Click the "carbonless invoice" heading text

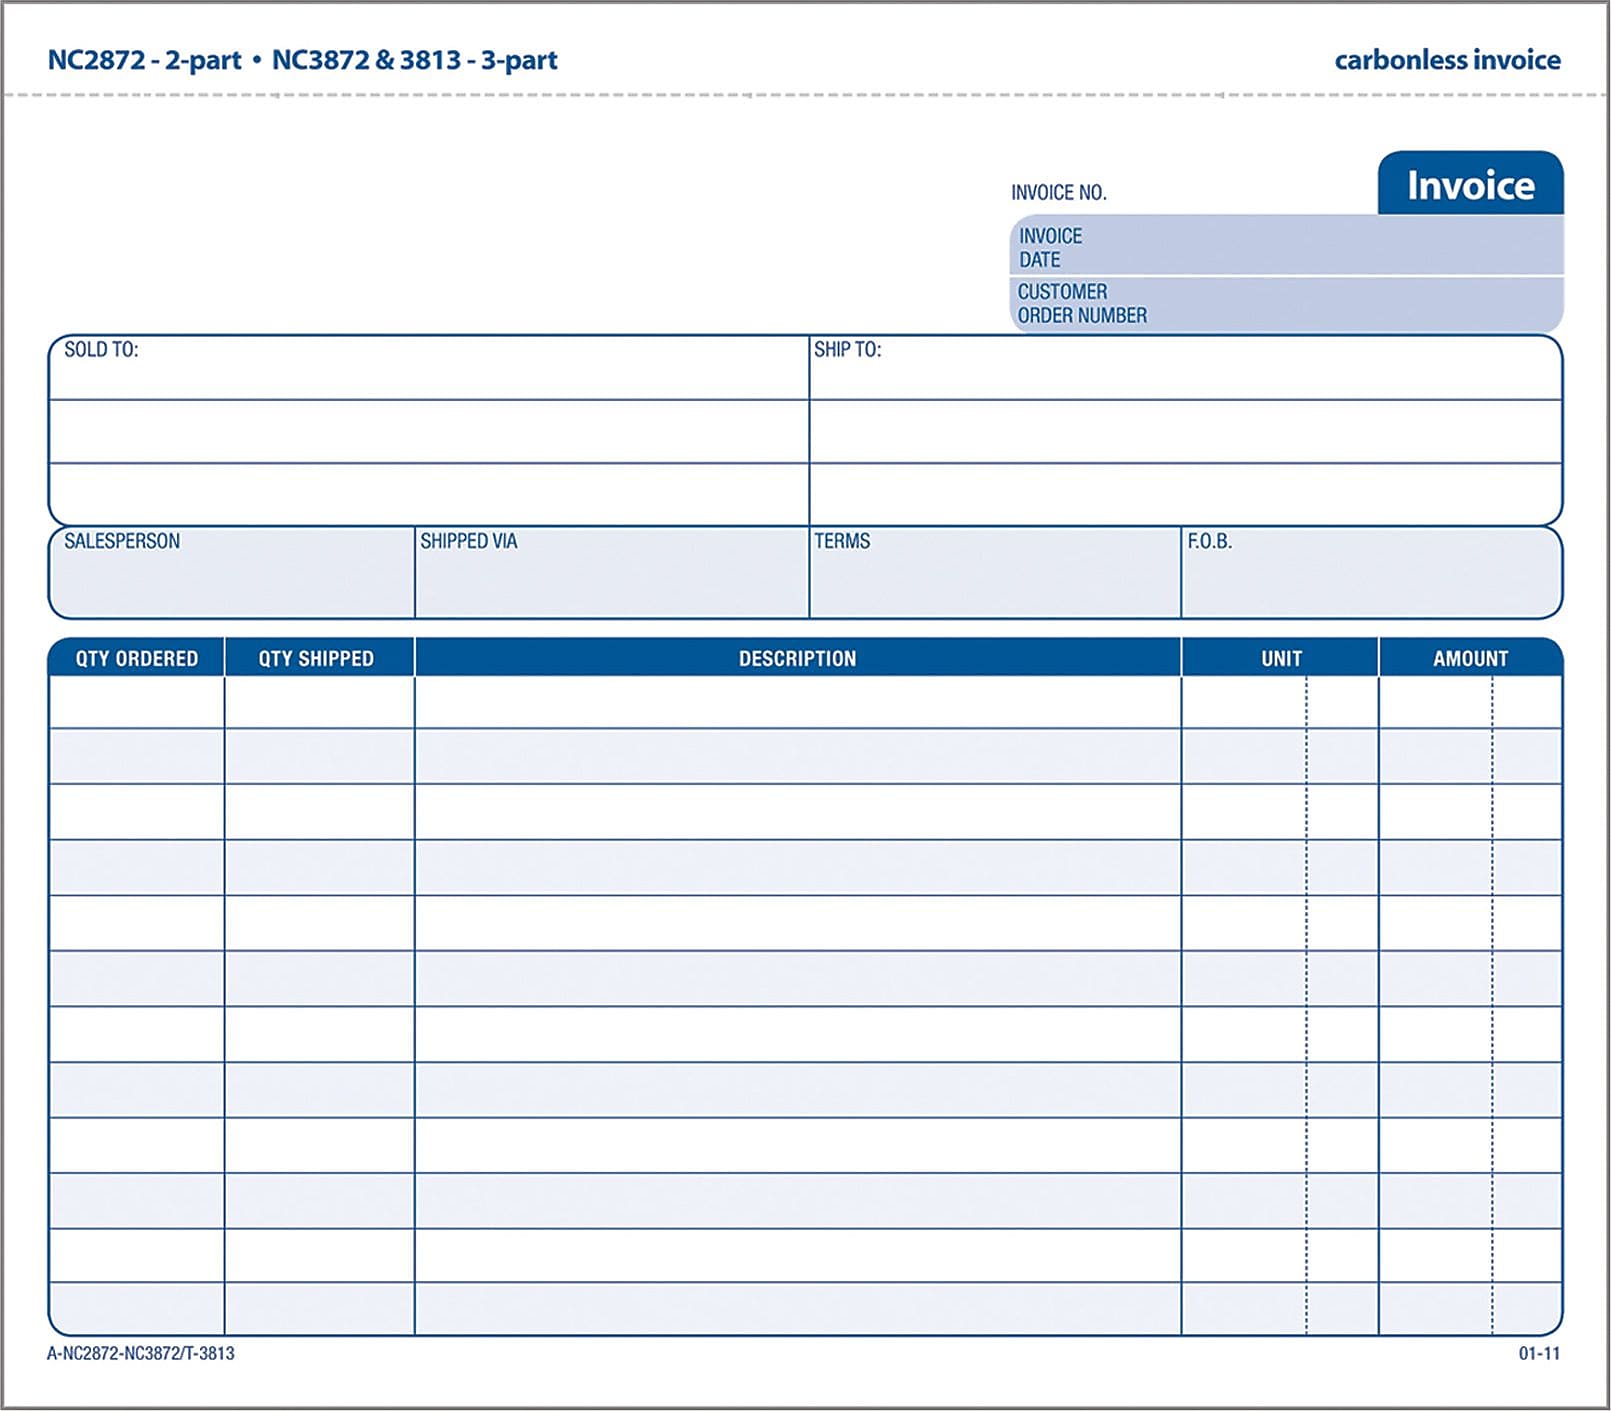coord(1447,60)
